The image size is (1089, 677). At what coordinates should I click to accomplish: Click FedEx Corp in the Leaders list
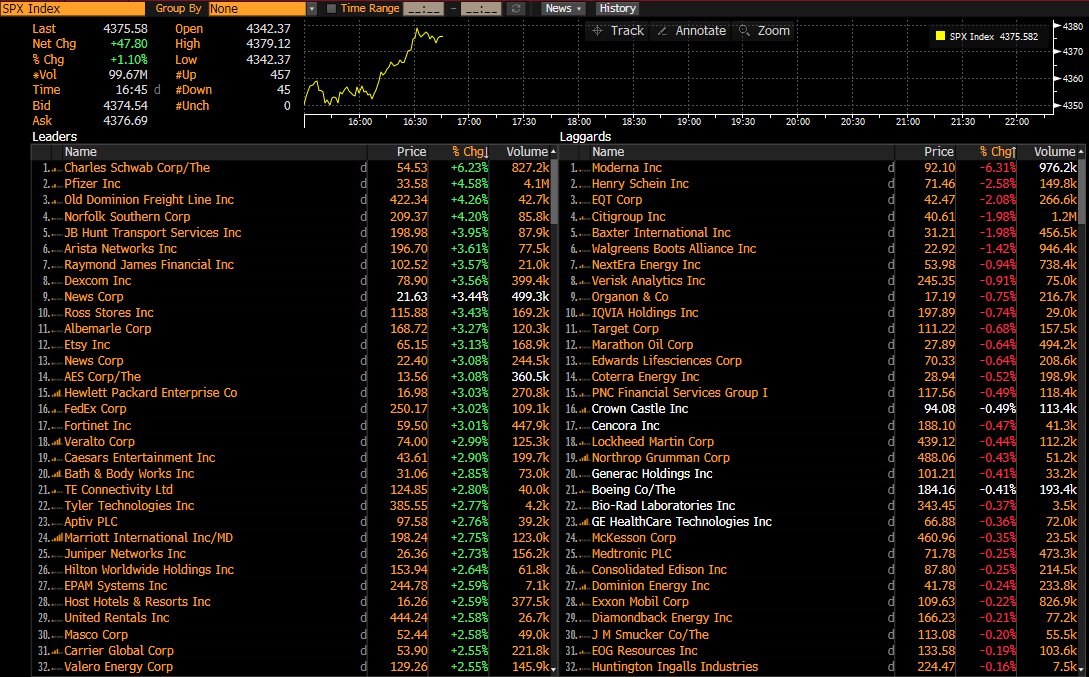point(95,408)
